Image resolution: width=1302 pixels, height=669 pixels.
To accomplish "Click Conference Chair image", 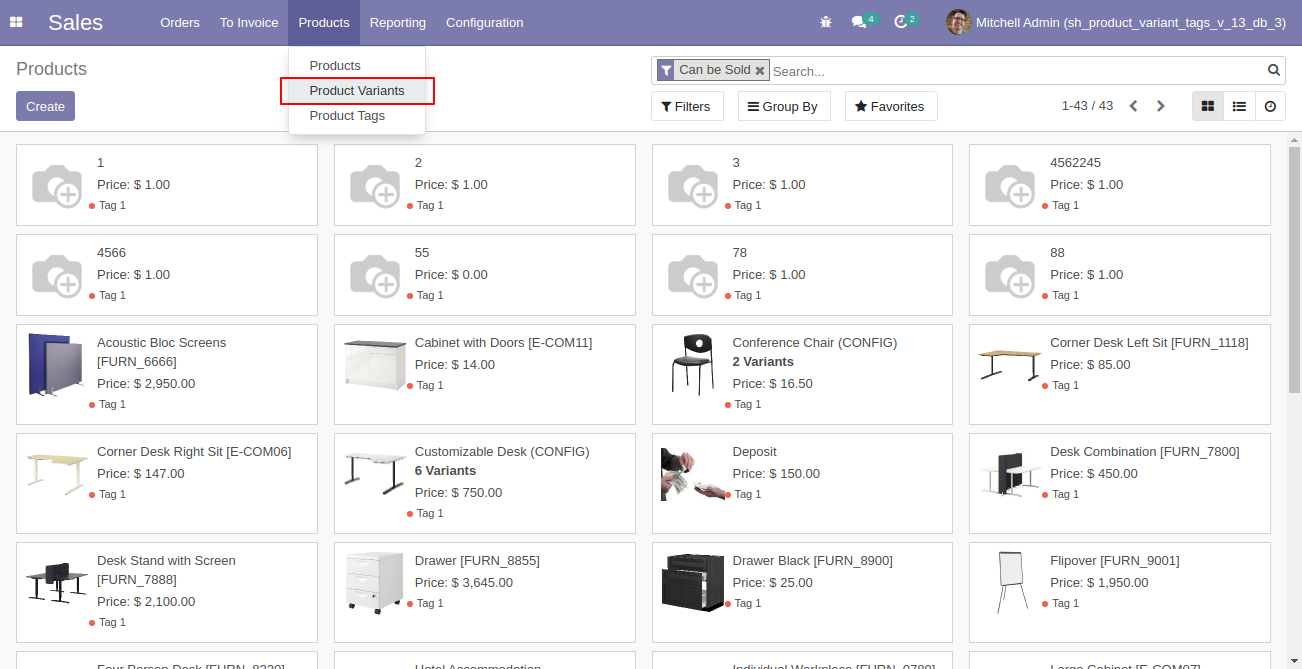I will point(692,365).
